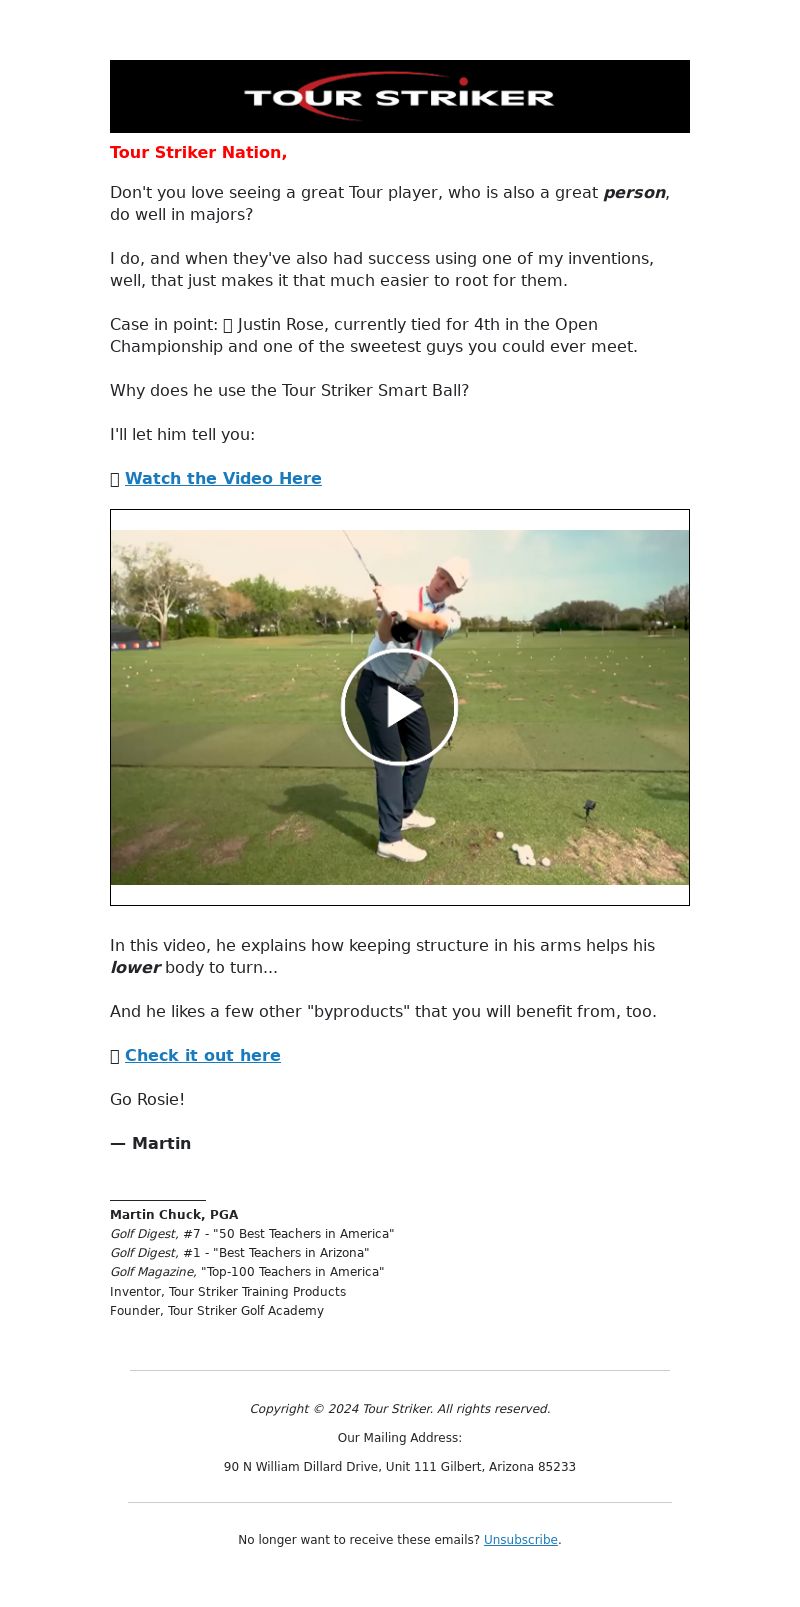
Task: Click the Golf Digest #7 ranking line
Action: (252, 1234)
